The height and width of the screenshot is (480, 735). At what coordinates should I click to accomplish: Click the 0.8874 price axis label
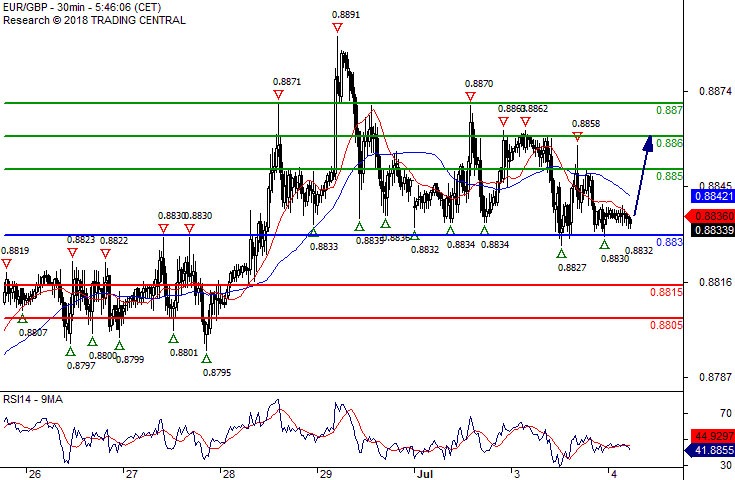[x=715, y=91]
